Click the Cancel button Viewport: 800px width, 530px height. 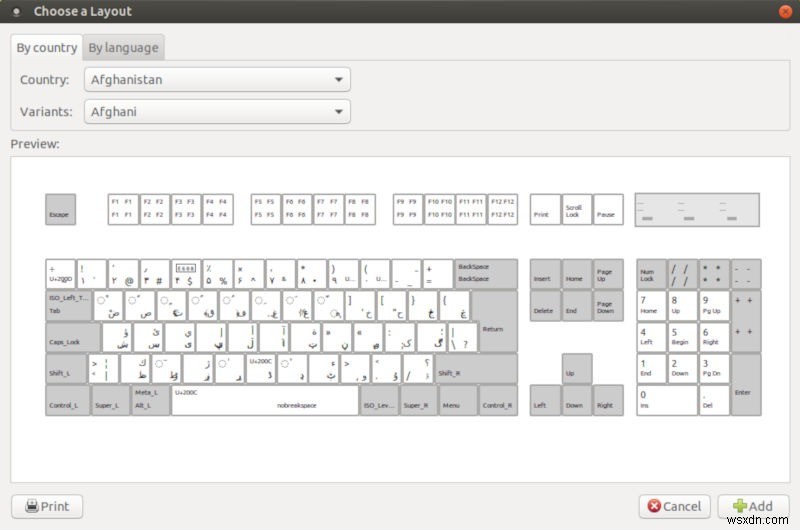tap(674, 507)
